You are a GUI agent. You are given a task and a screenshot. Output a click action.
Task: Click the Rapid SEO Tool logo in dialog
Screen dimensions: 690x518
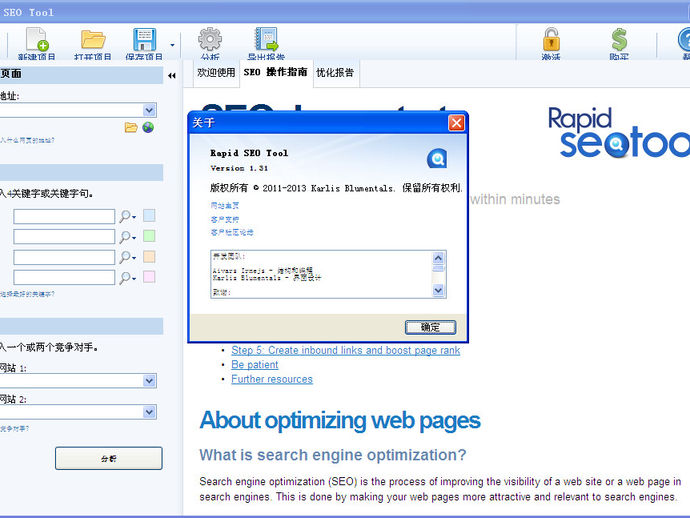437,158
